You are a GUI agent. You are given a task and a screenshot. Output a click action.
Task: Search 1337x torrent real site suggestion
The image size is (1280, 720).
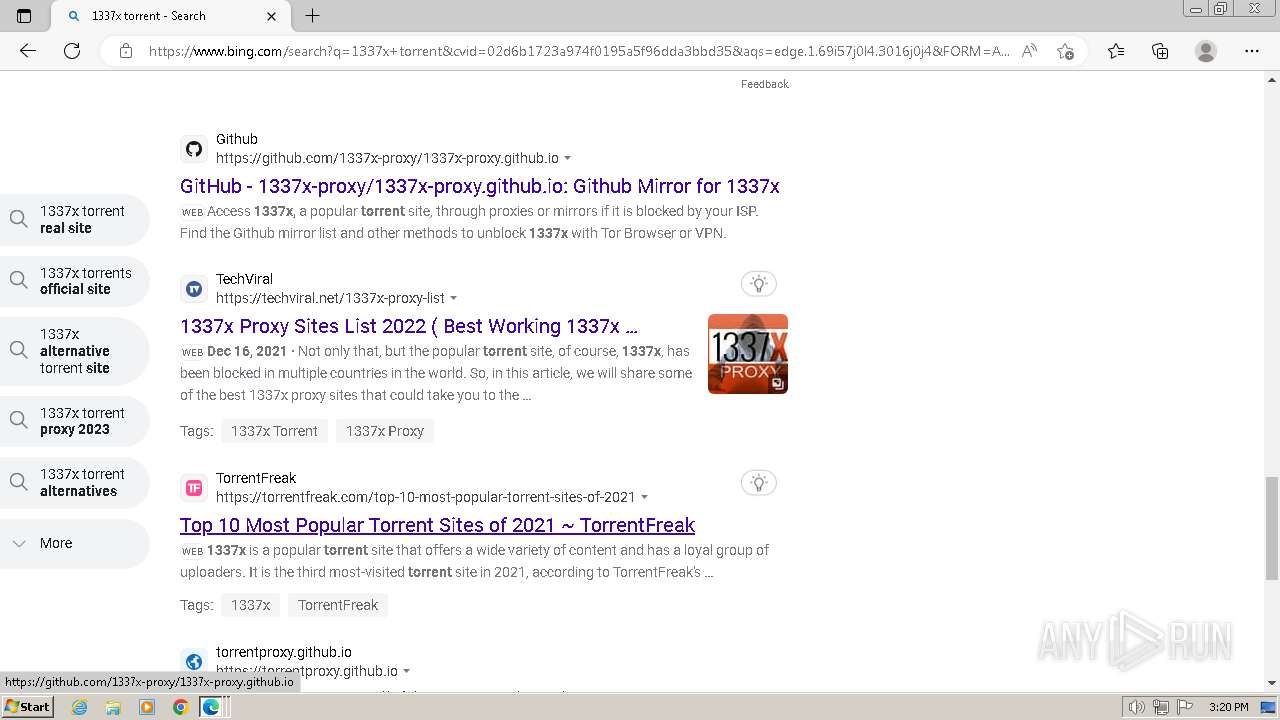(74, 219)
